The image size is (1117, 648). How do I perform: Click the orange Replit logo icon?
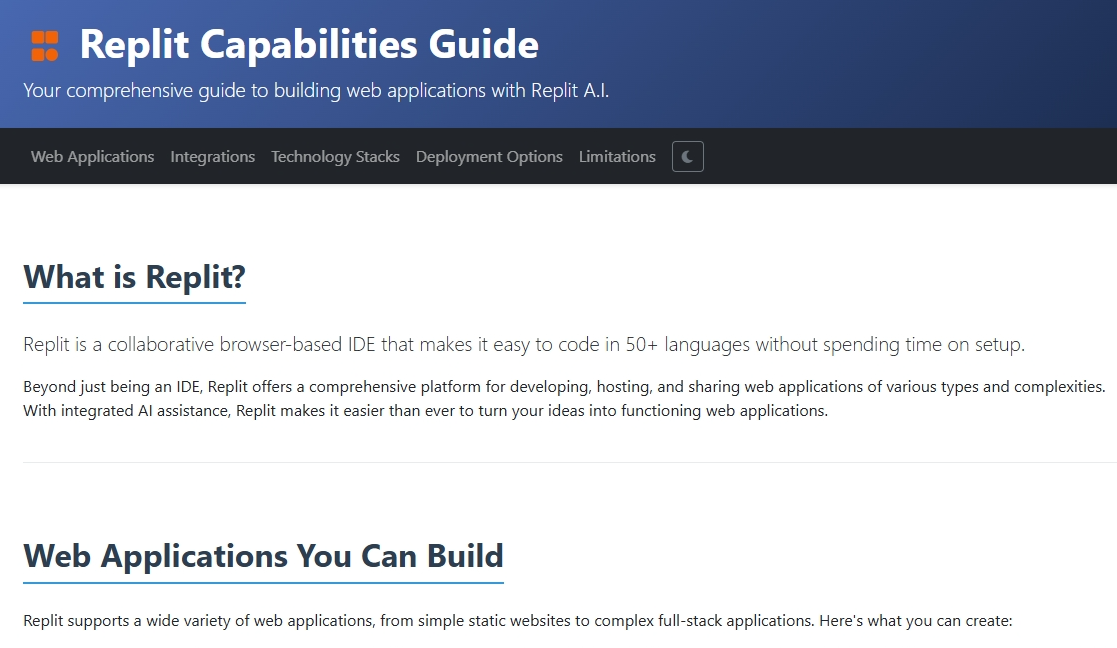pyautogui.click(x=45, y=46)
